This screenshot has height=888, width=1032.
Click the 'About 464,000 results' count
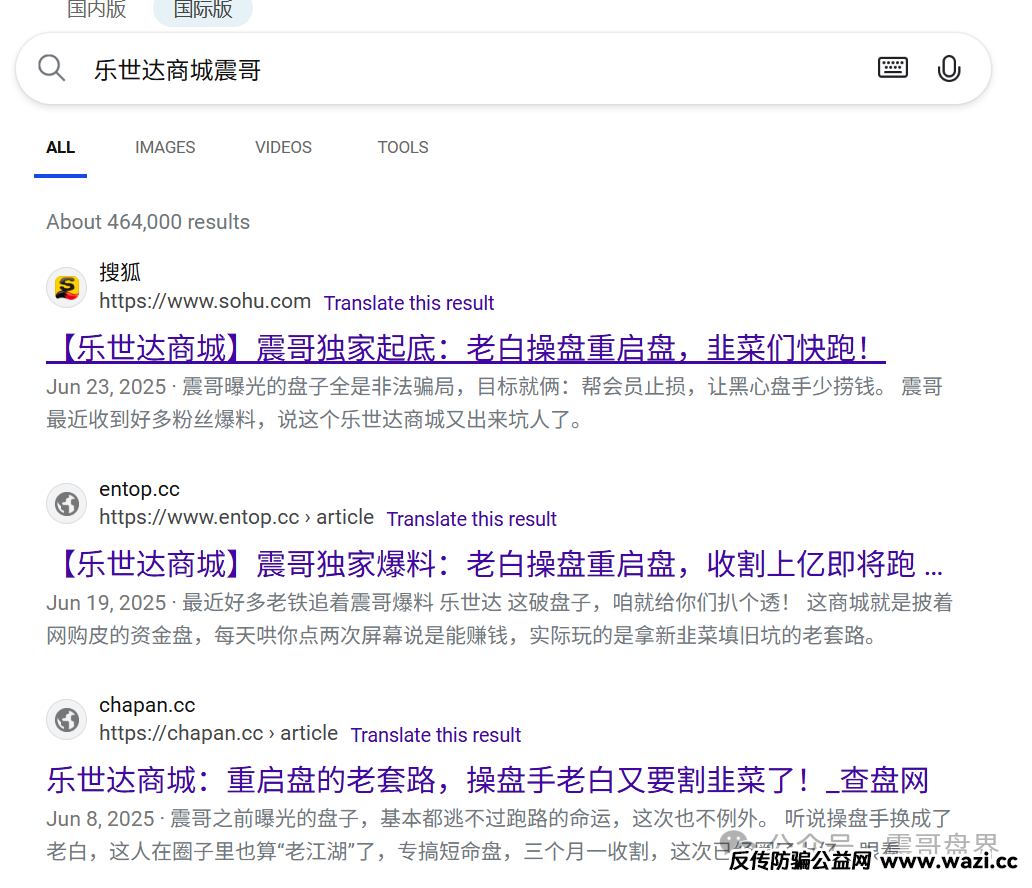click(148, 222)
